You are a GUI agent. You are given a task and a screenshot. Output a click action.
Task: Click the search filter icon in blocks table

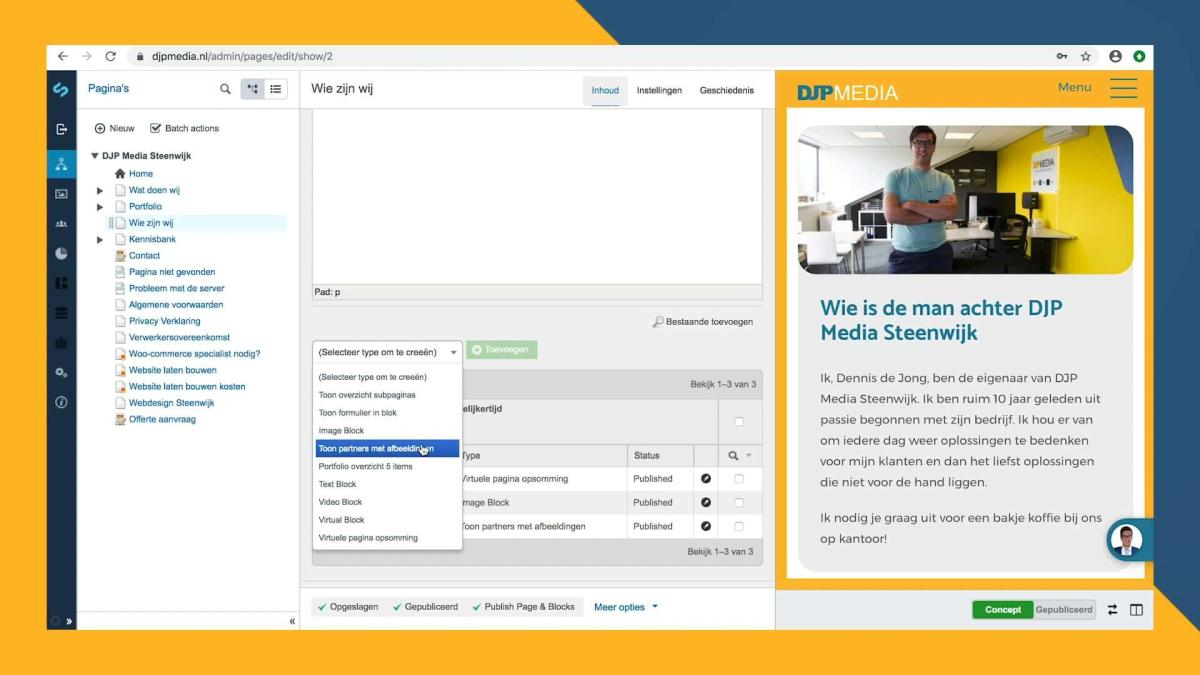pos(733,455)
